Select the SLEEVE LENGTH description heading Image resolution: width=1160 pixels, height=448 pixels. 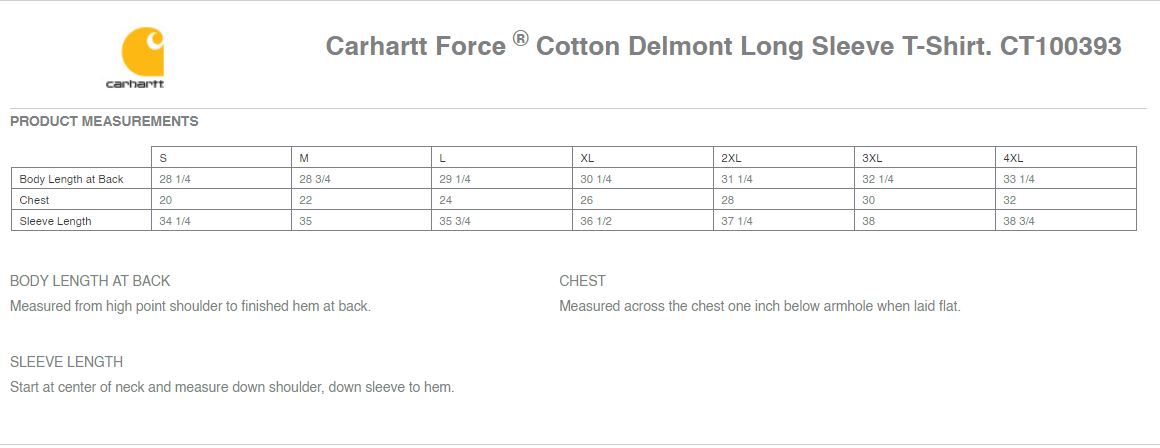click(x=67, y=362)
